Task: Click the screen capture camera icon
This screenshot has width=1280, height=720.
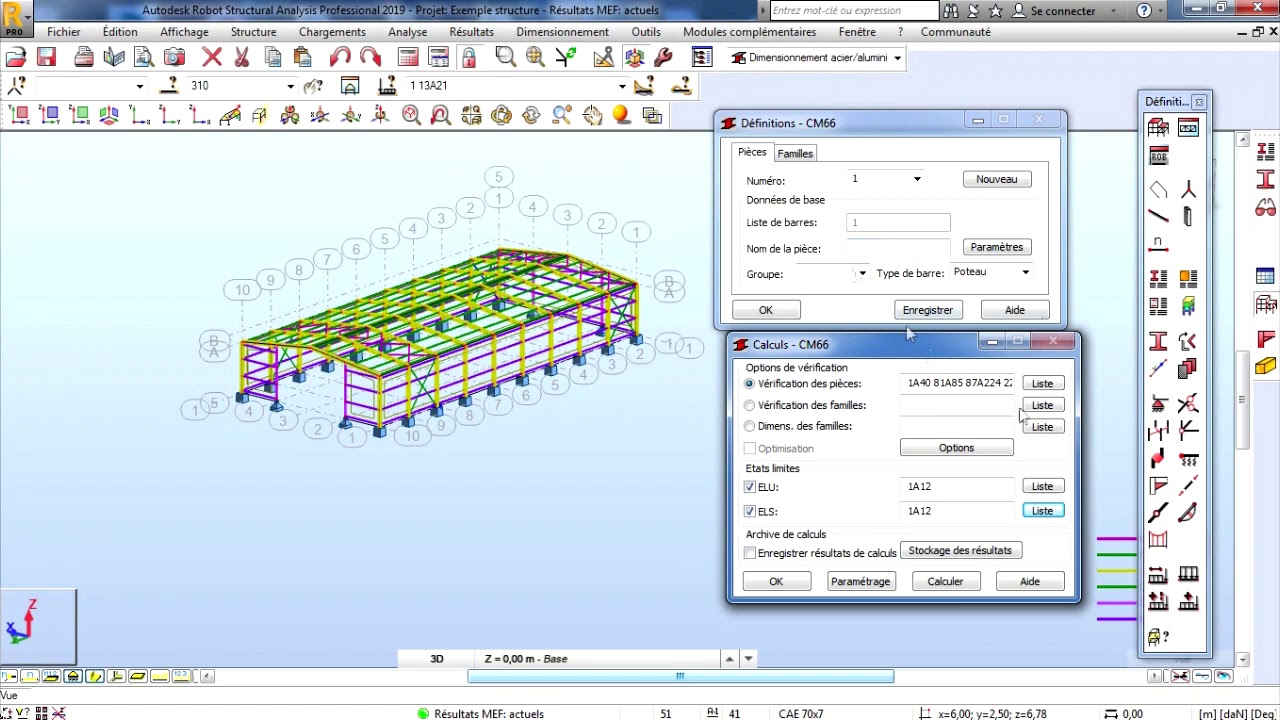Action: click(x=174, y=57)
